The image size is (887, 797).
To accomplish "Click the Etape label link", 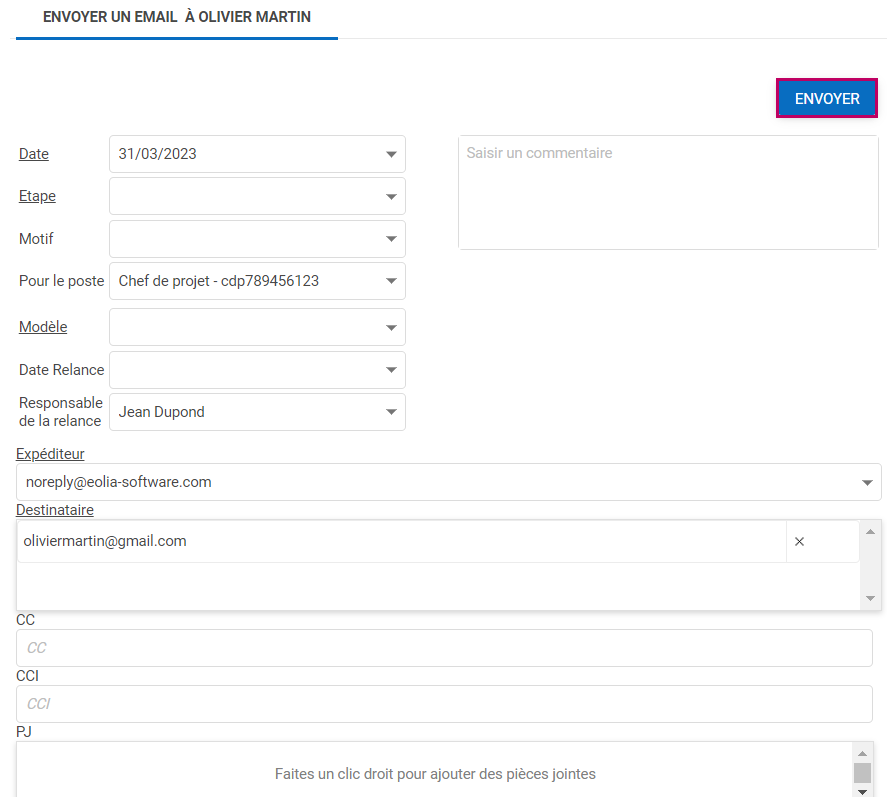I will [37, 196].
